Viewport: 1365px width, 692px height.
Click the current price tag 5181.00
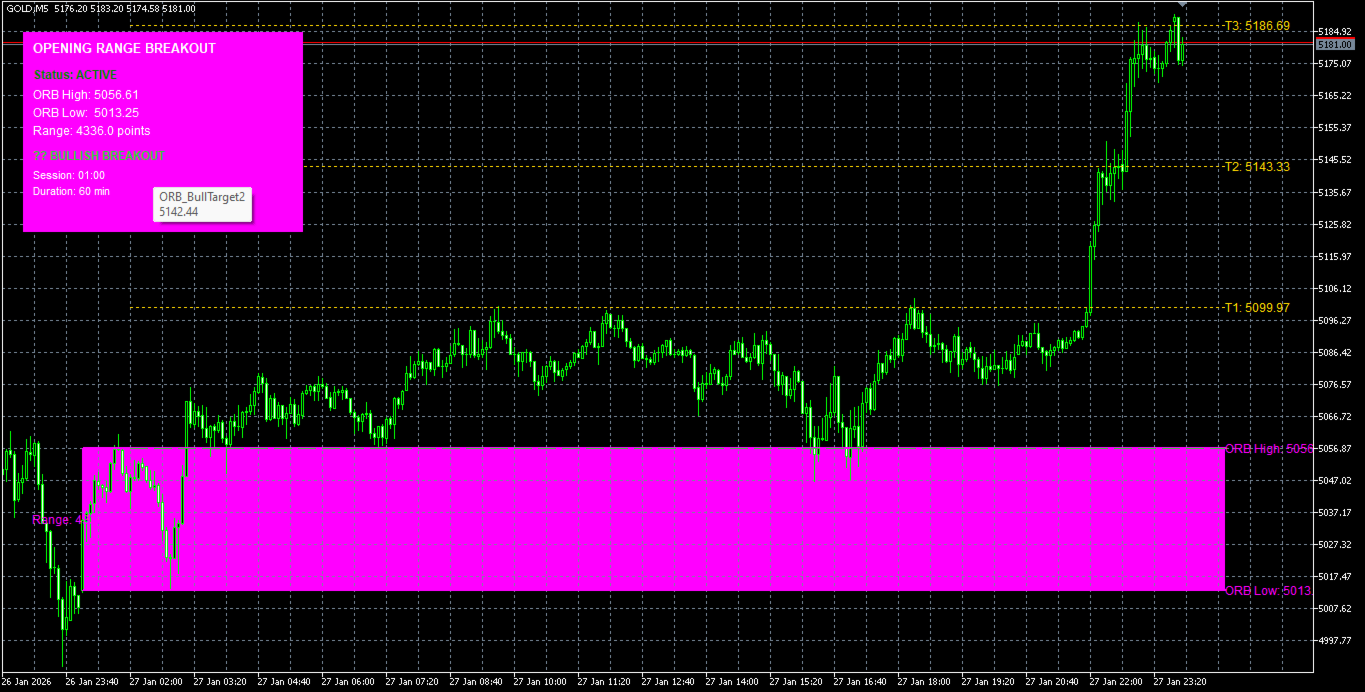[1334, 44]
